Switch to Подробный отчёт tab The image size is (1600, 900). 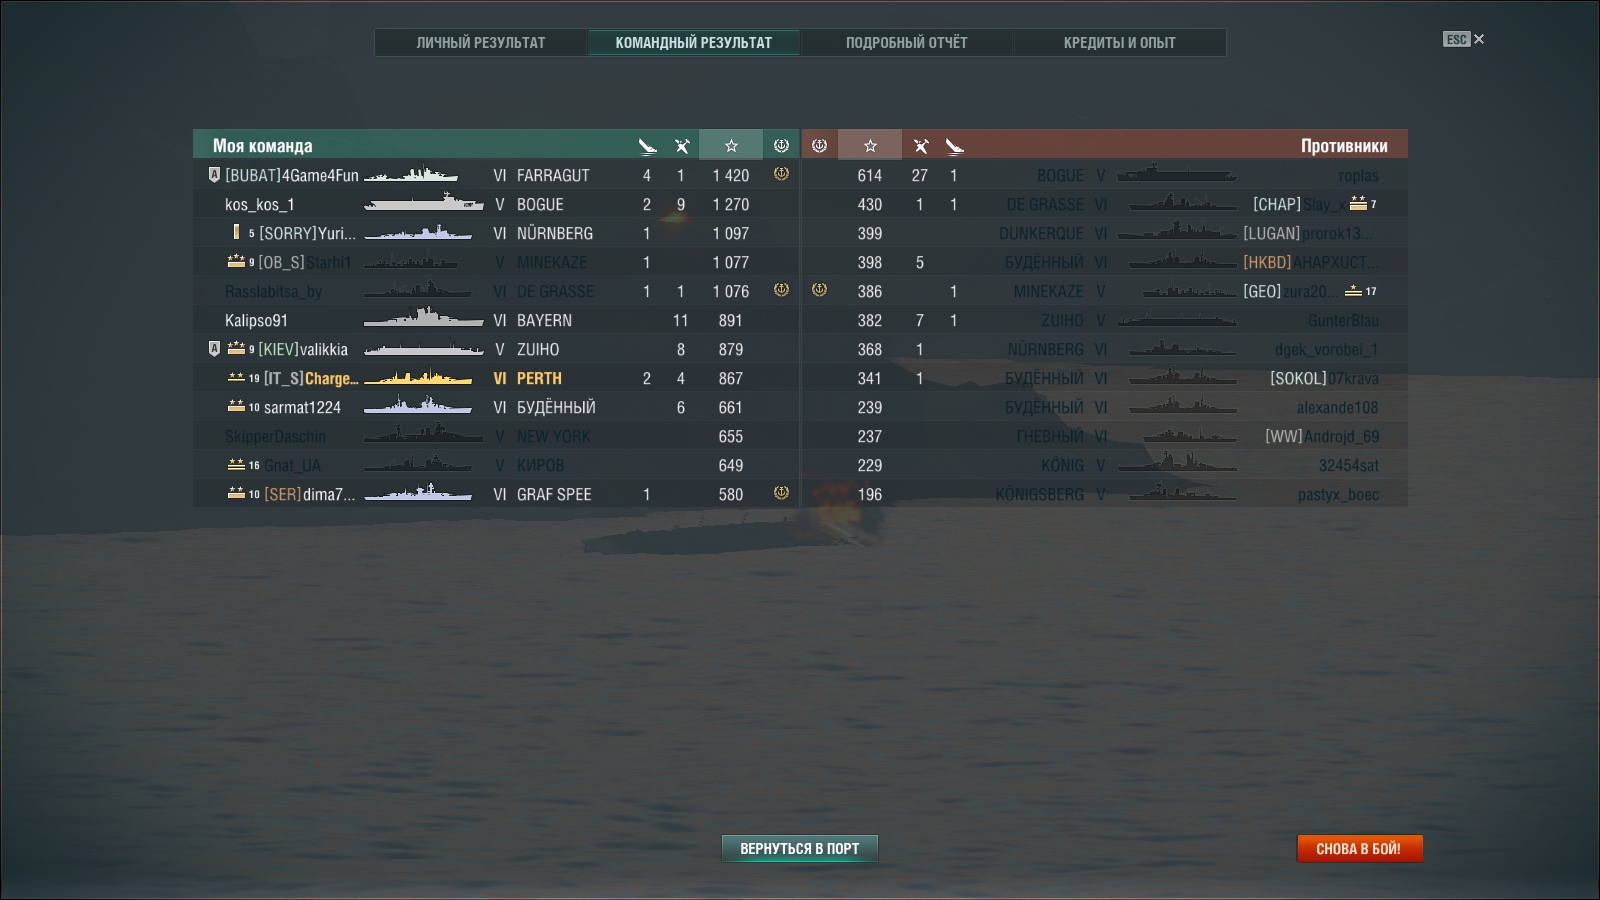906,42
